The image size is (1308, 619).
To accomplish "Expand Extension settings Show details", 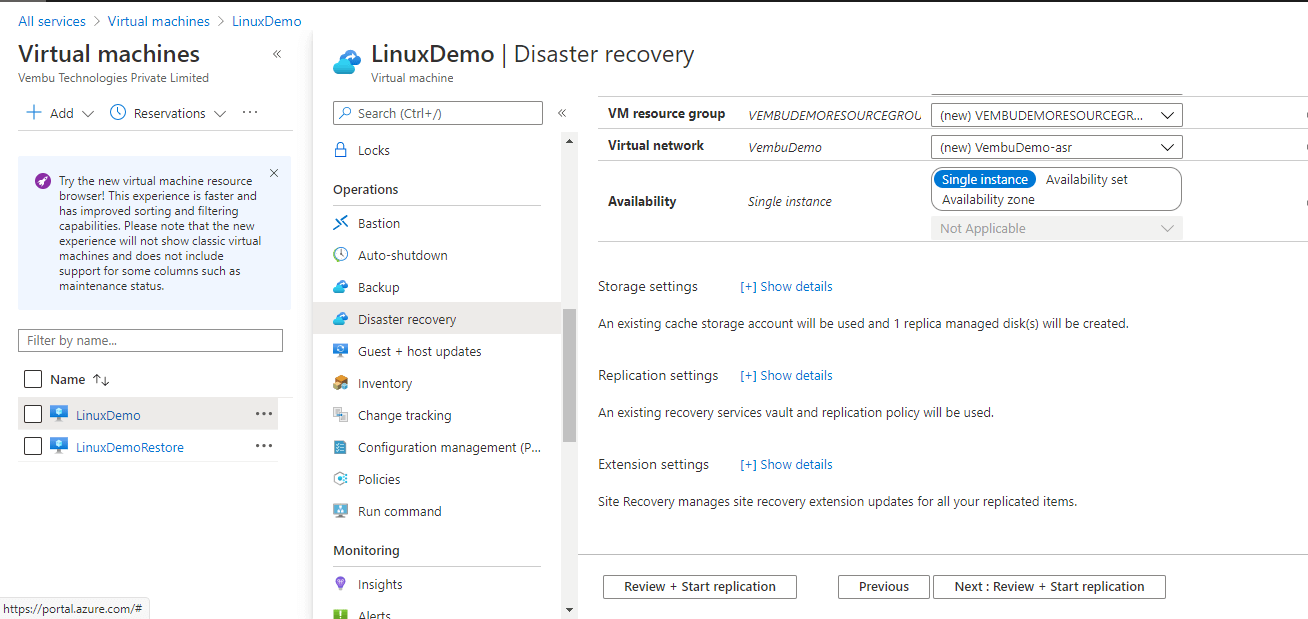I will 786,464.
